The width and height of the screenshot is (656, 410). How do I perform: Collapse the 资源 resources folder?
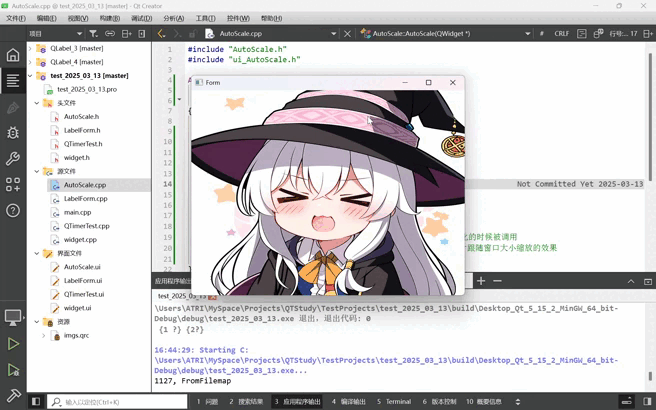pos(37,322)
